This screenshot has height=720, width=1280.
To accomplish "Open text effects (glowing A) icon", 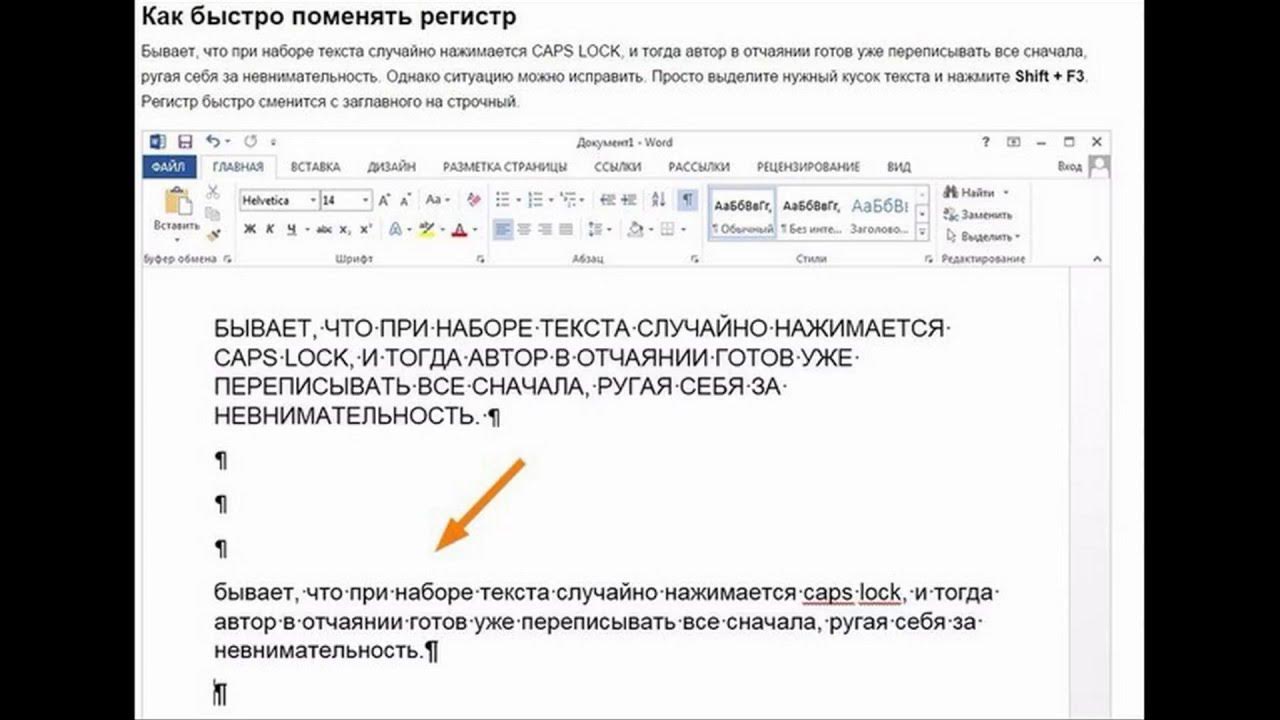I will tap(395, 230).
